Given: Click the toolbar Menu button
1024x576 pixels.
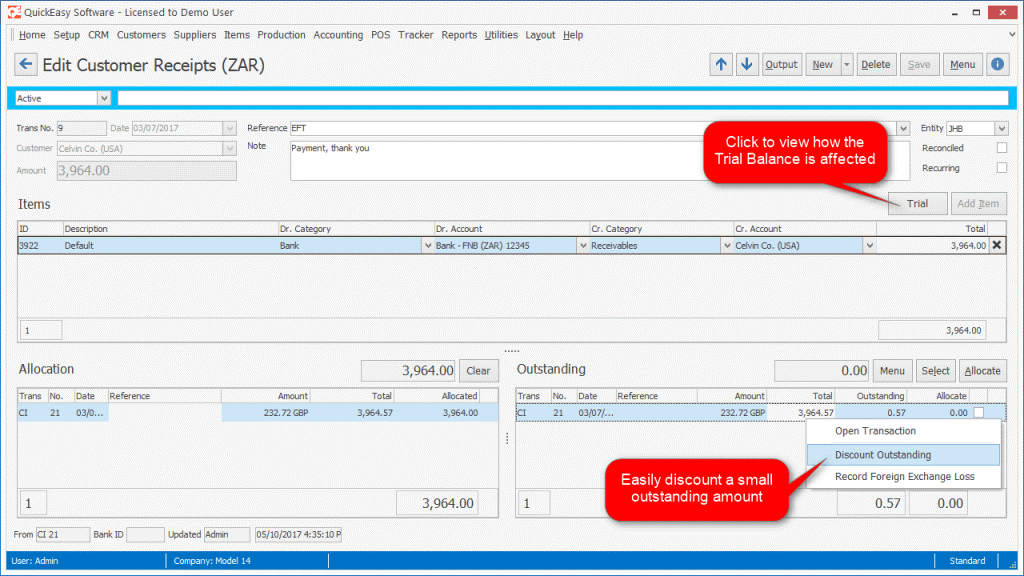Looking at the screenshot, I should point(963,64).
